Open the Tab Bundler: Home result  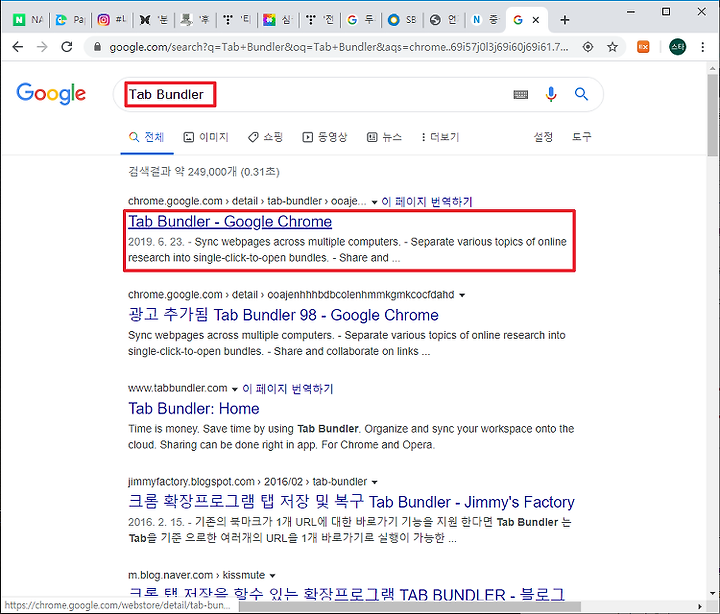[194, 408]
